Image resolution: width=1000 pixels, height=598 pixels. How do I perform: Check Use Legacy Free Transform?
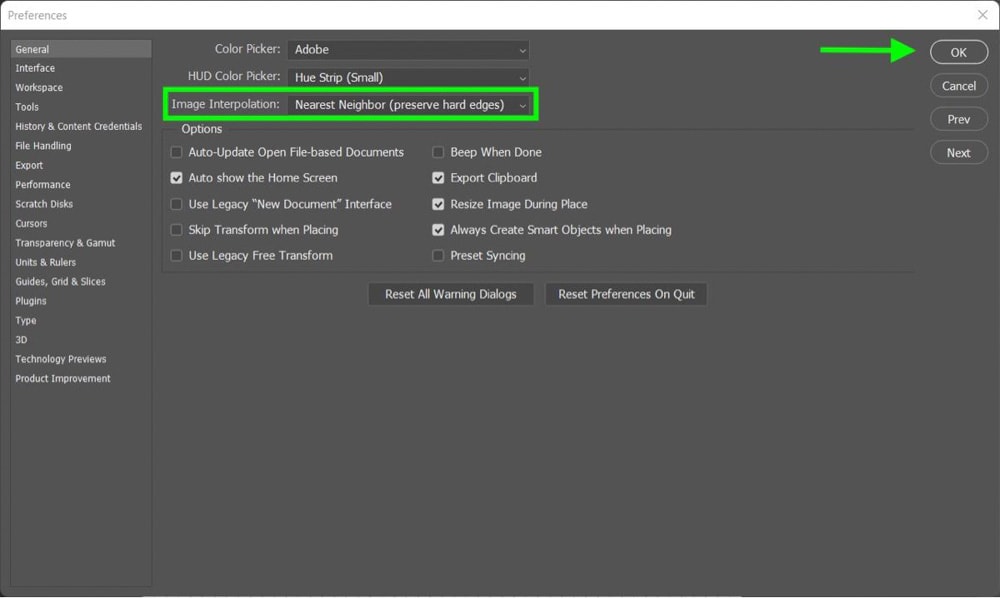tap(176, 256)
